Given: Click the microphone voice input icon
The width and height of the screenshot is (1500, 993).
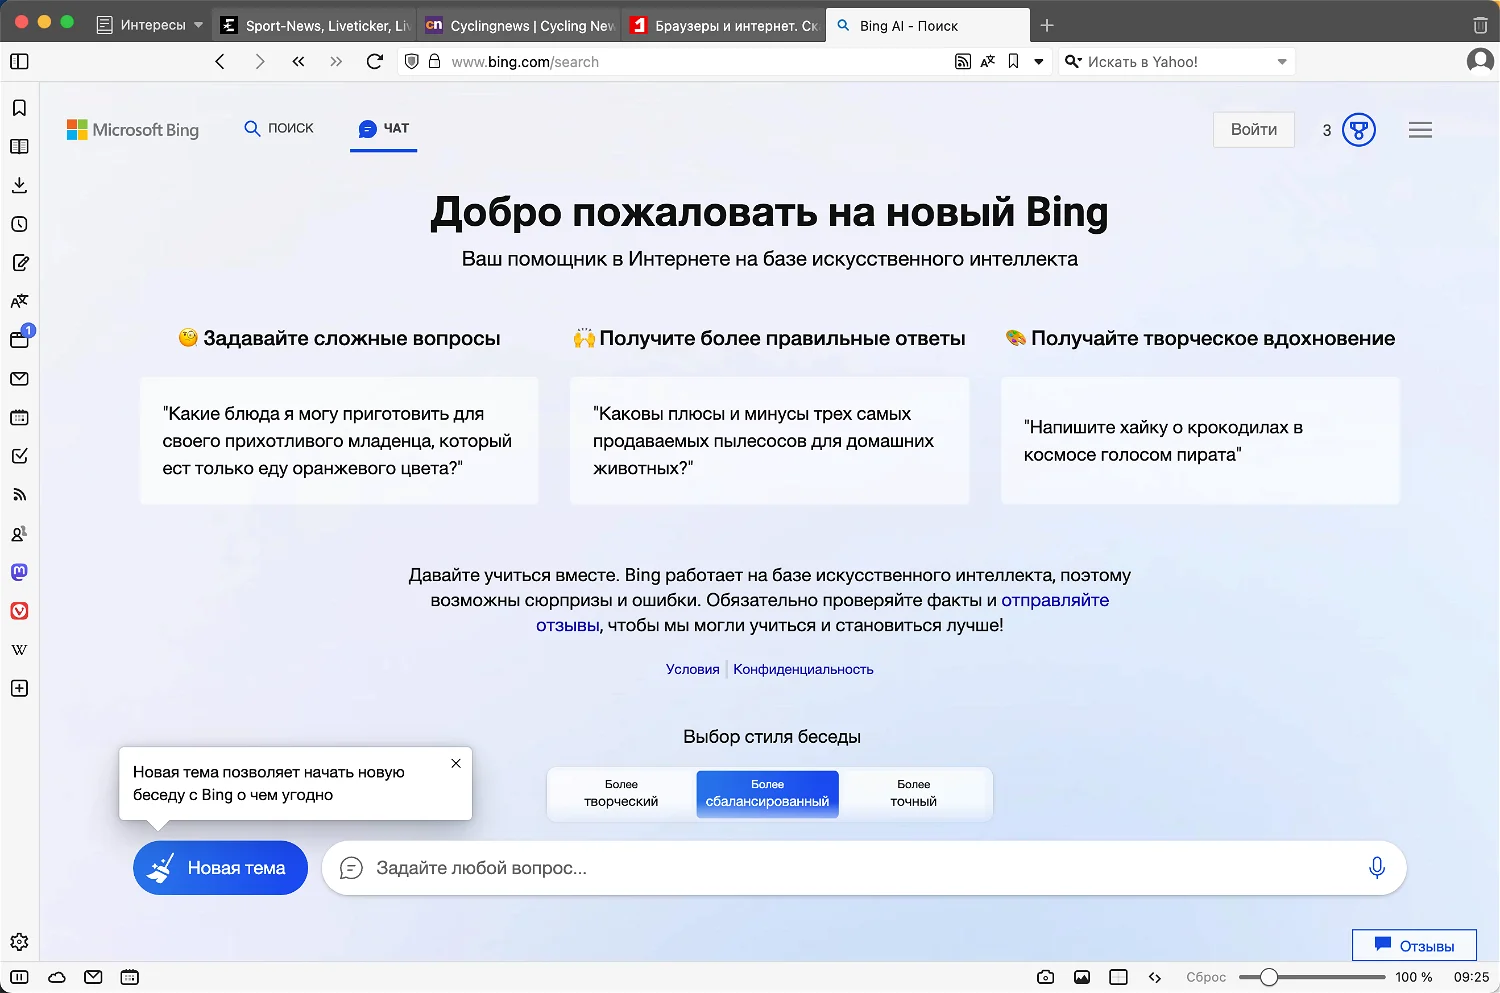Looking at the screenshot, I should tap(1376, 868).
